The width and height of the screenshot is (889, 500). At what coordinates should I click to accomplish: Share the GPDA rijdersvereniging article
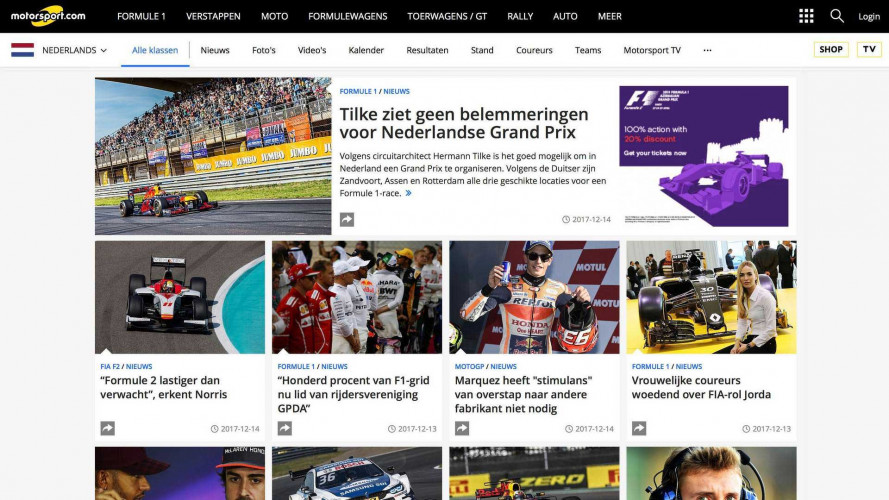[x=285, y=429]
